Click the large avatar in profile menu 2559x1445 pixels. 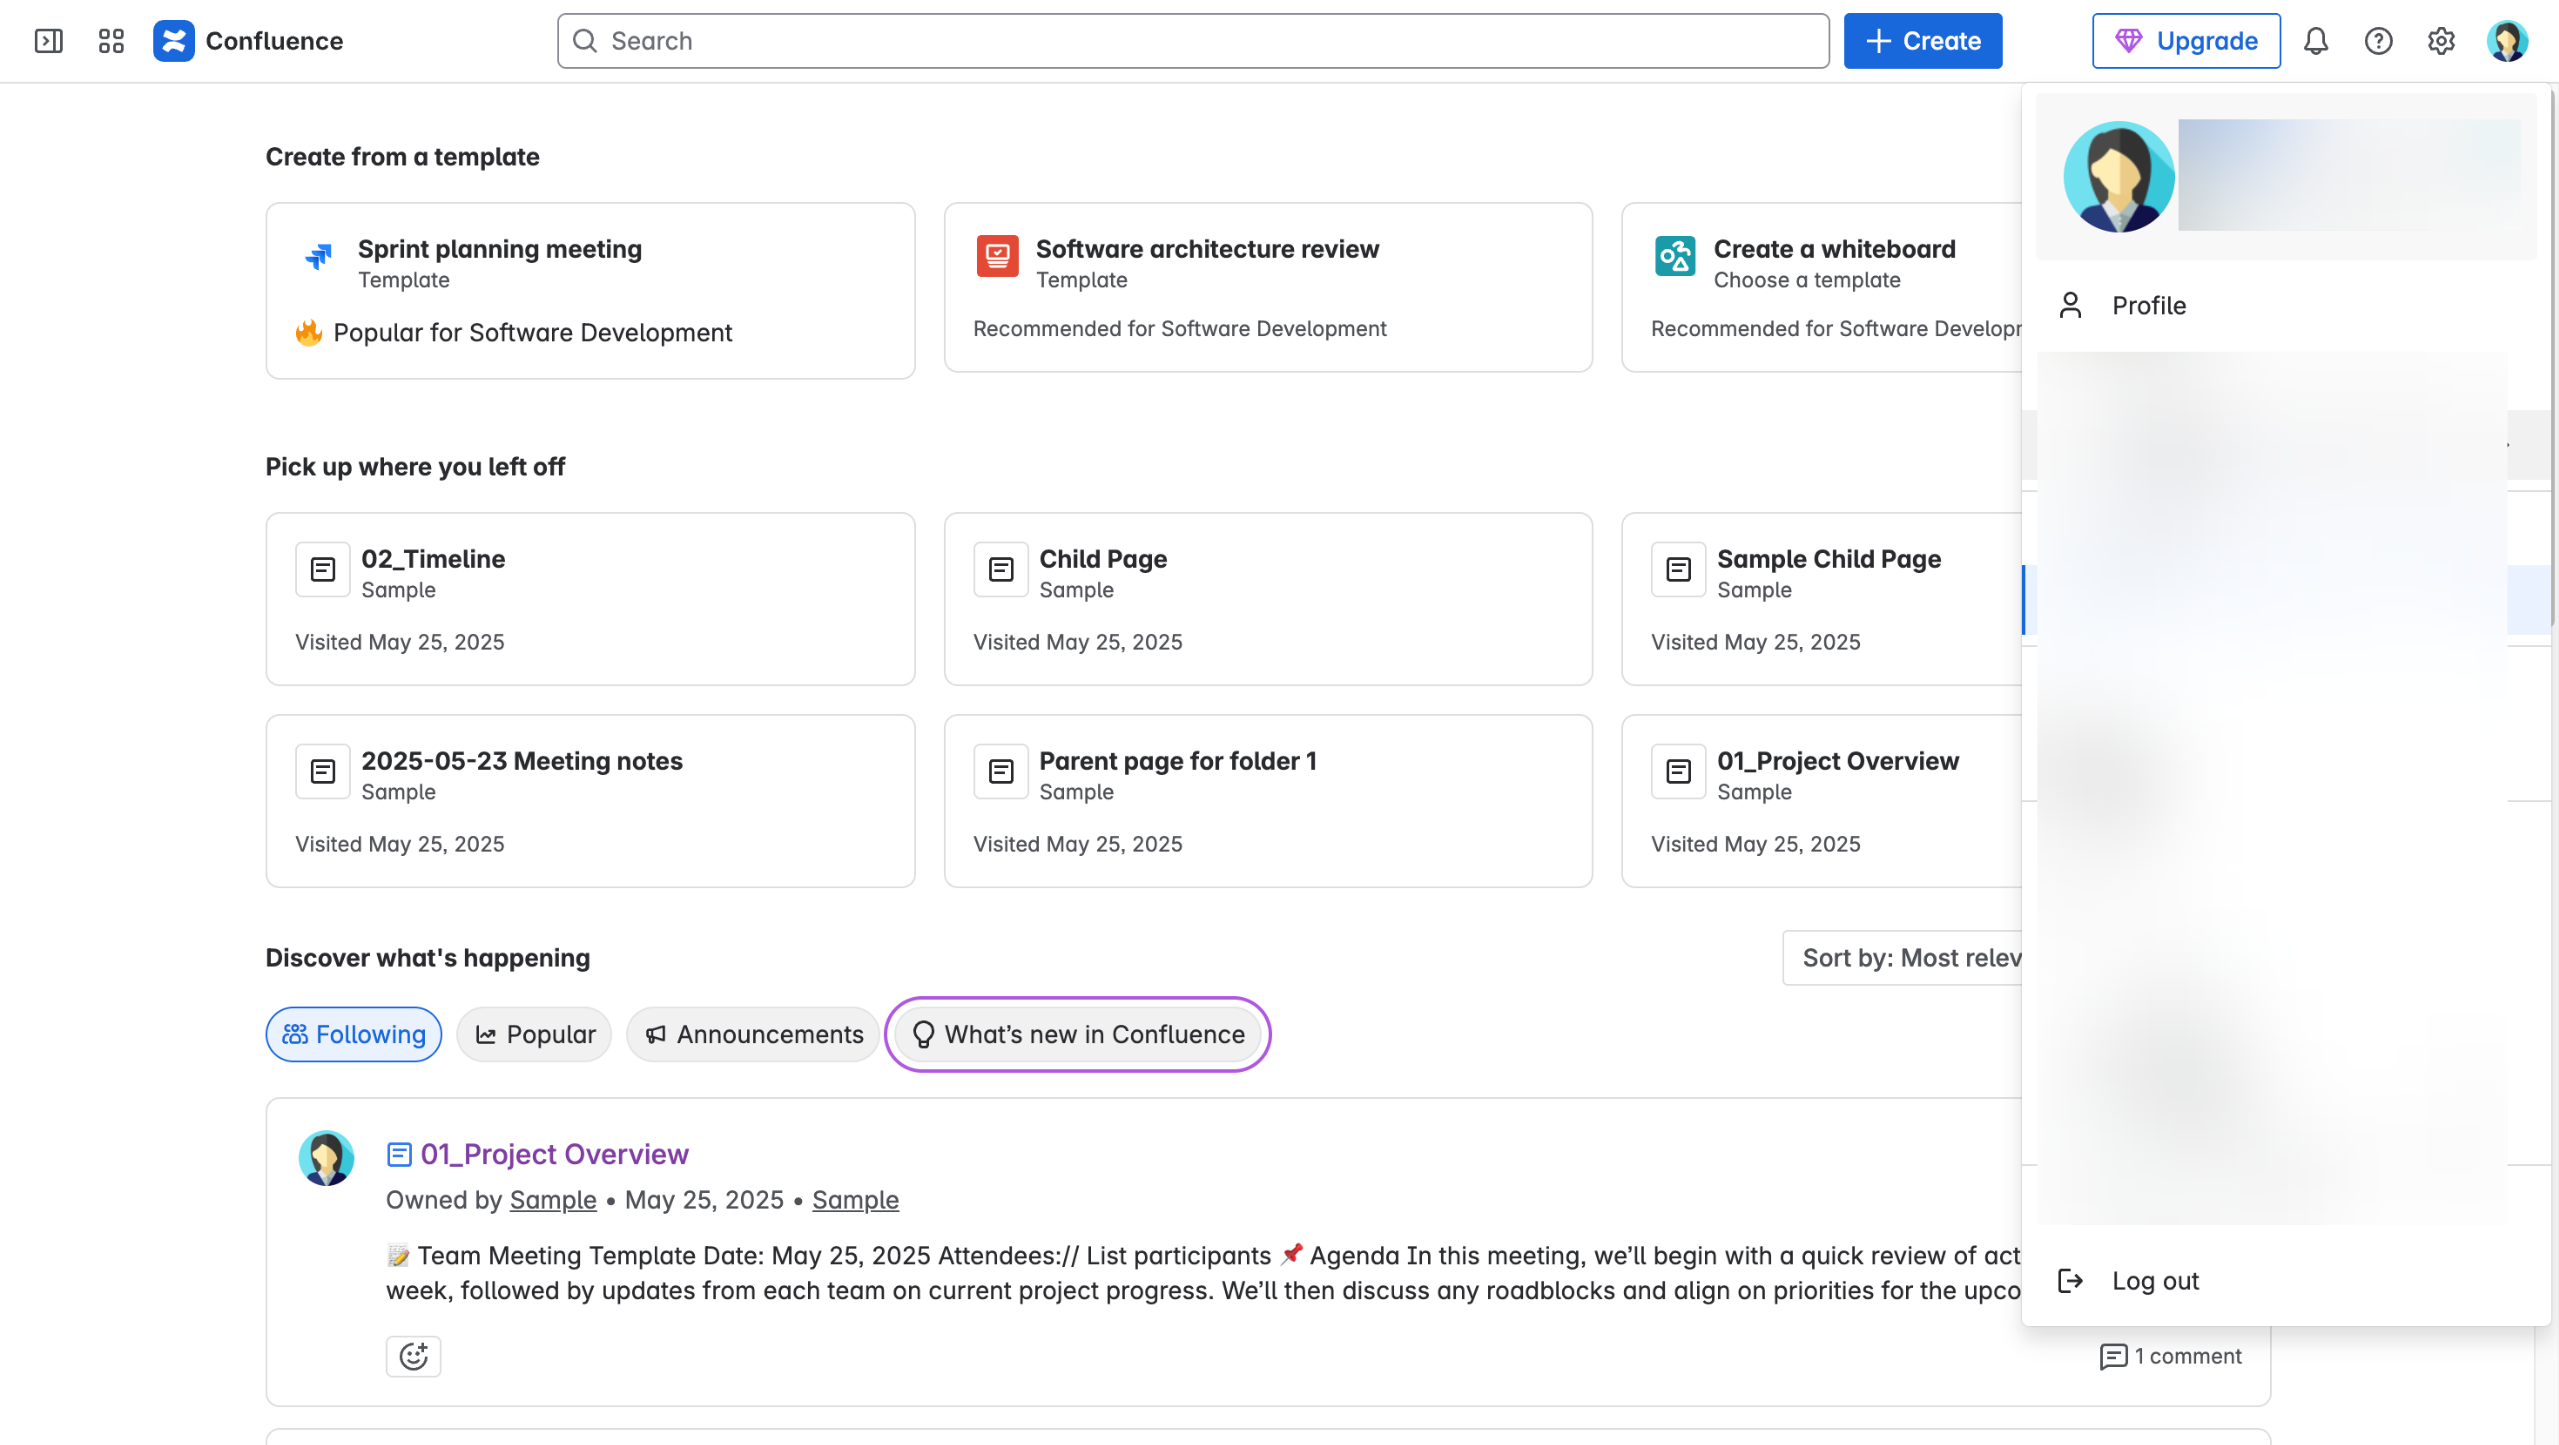pos(2118,177)
